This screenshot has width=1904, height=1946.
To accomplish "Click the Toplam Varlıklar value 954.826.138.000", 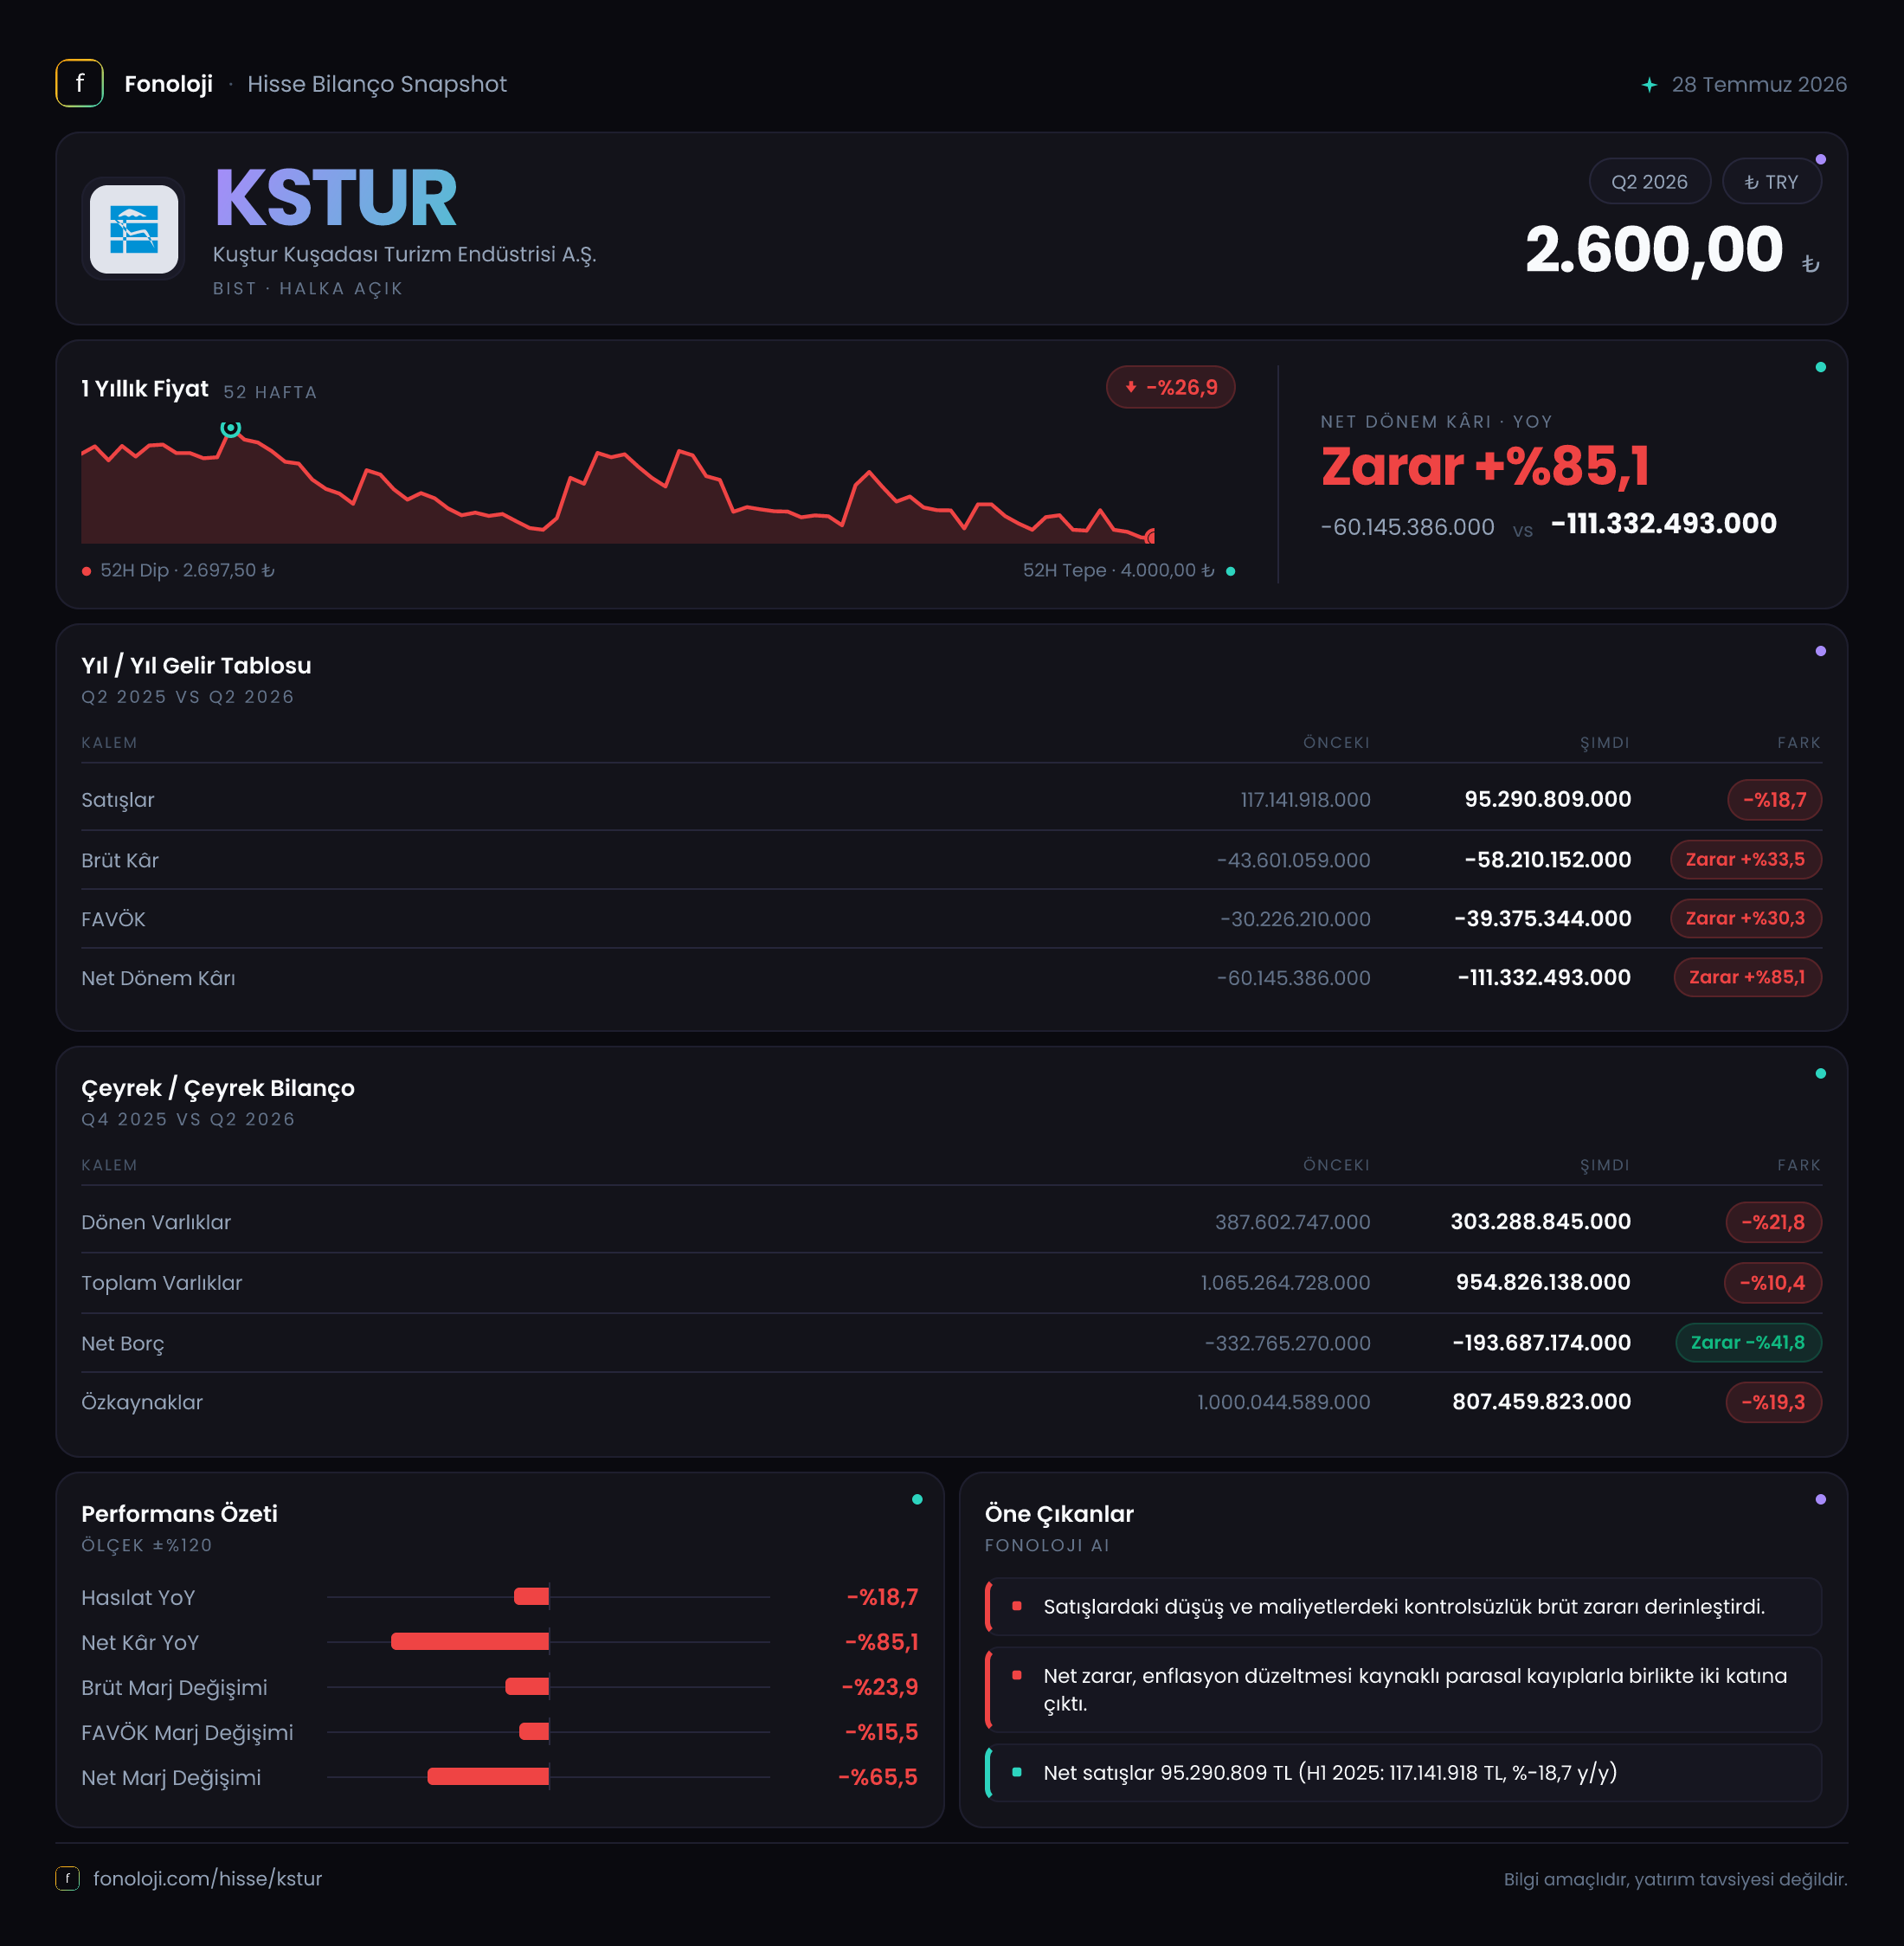I will tap(1543, 1283).
